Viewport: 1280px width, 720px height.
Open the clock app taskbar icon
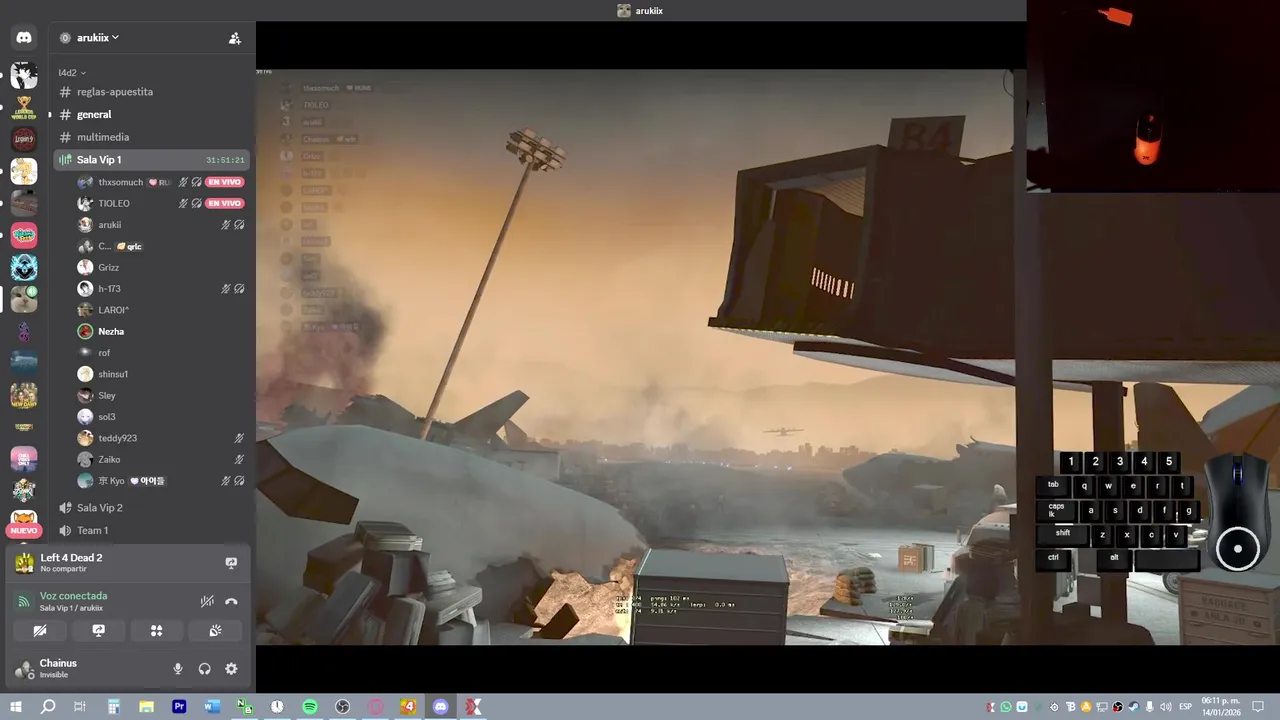277,707
